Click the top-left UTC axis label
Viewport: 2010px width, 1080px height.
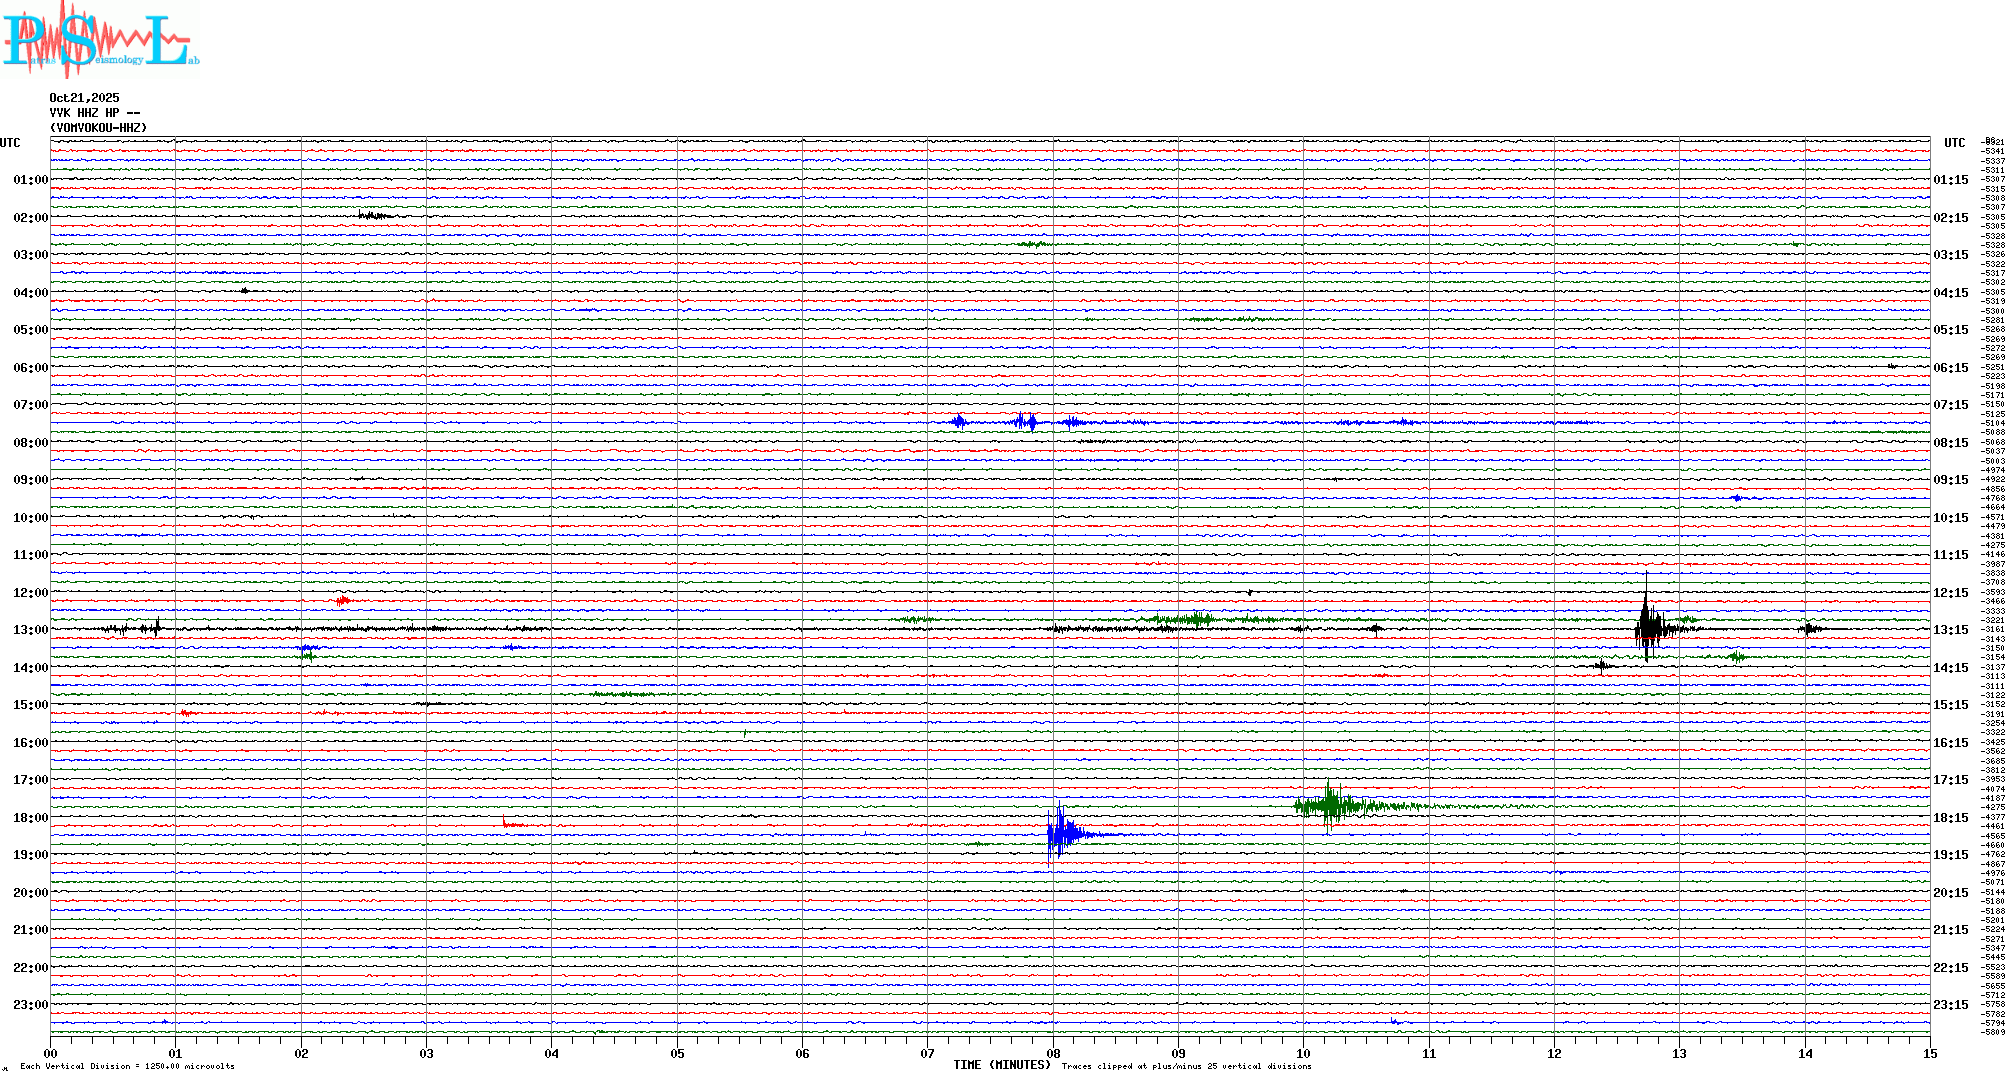(10, 143)
